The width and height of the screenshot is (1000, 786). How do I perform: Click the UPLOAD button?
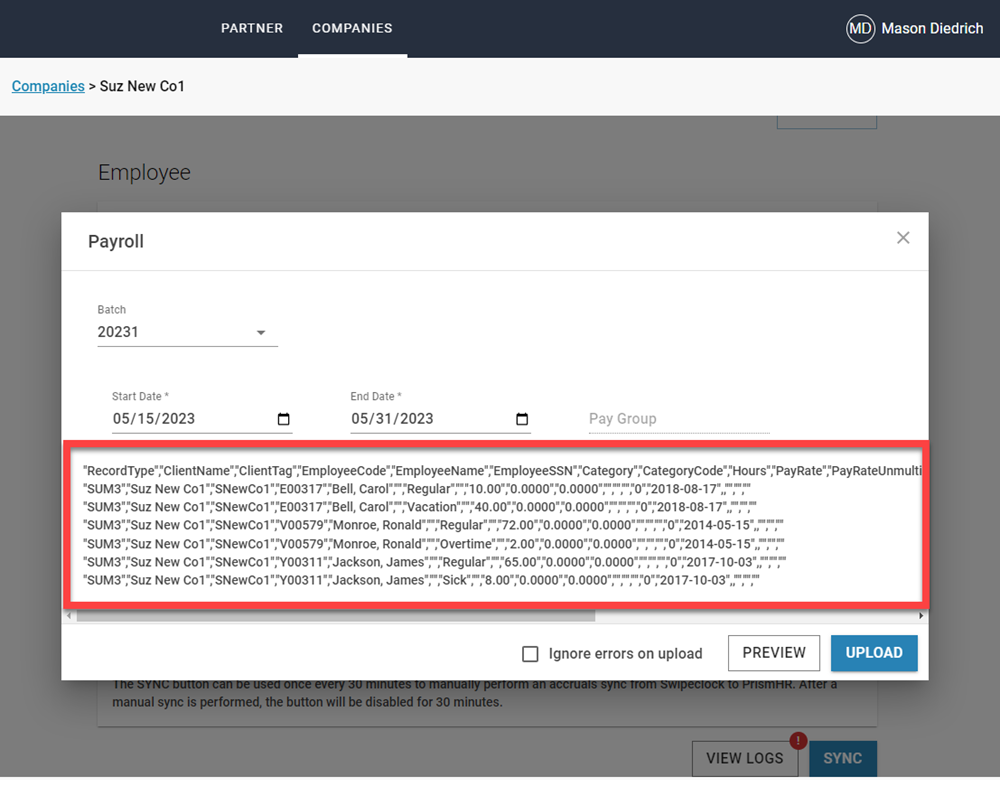point(873,653)
